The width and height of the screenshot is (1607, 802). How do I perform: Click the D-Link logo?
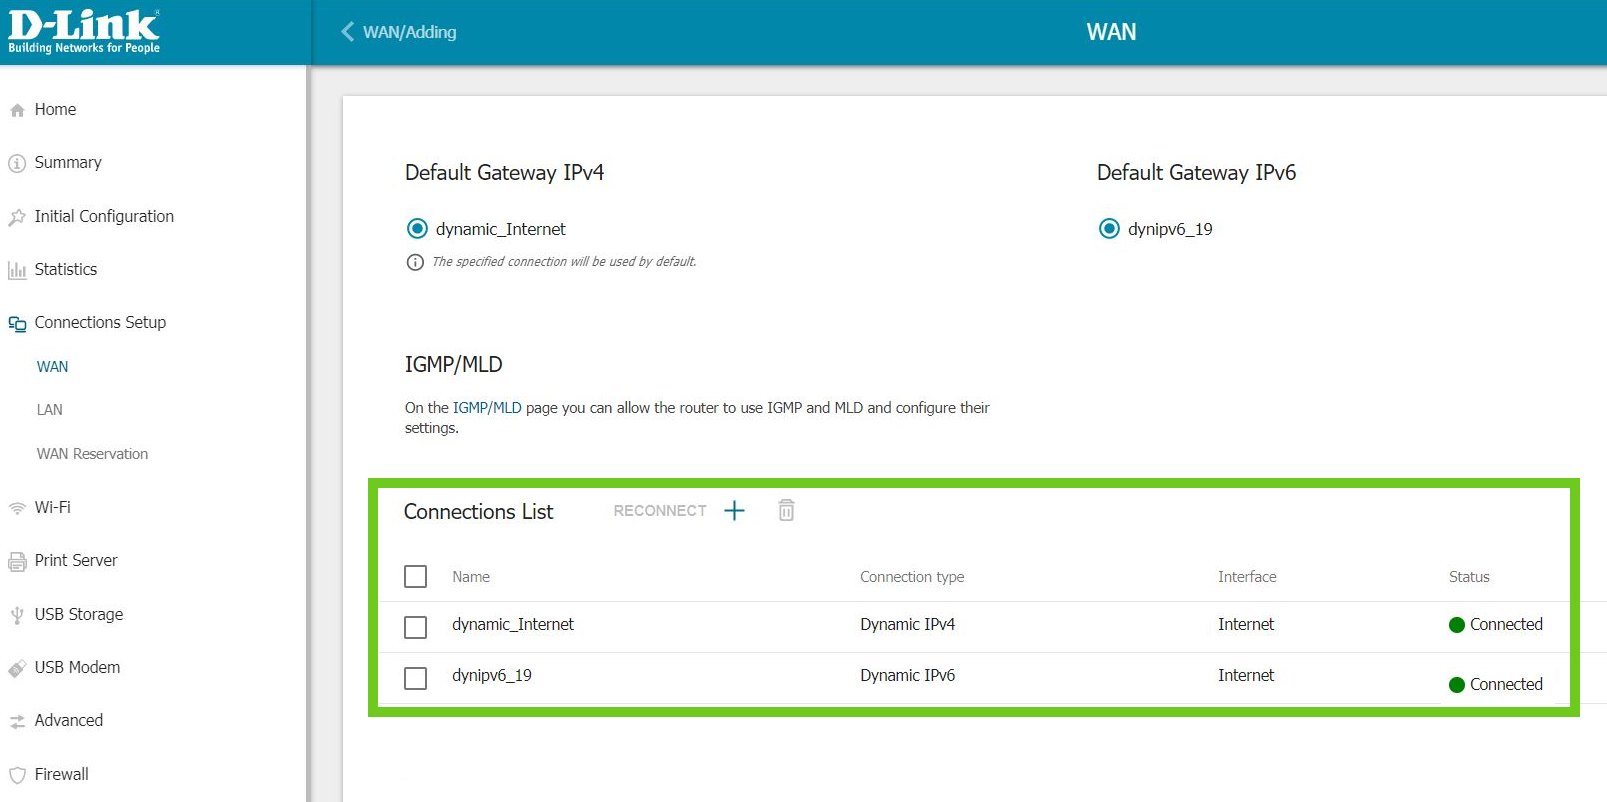point(84,32)
